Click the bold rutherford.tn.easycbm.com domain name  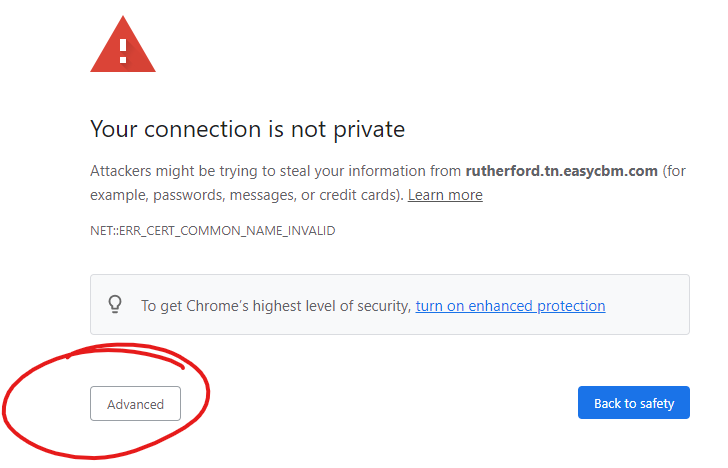[x=561, y=171]
